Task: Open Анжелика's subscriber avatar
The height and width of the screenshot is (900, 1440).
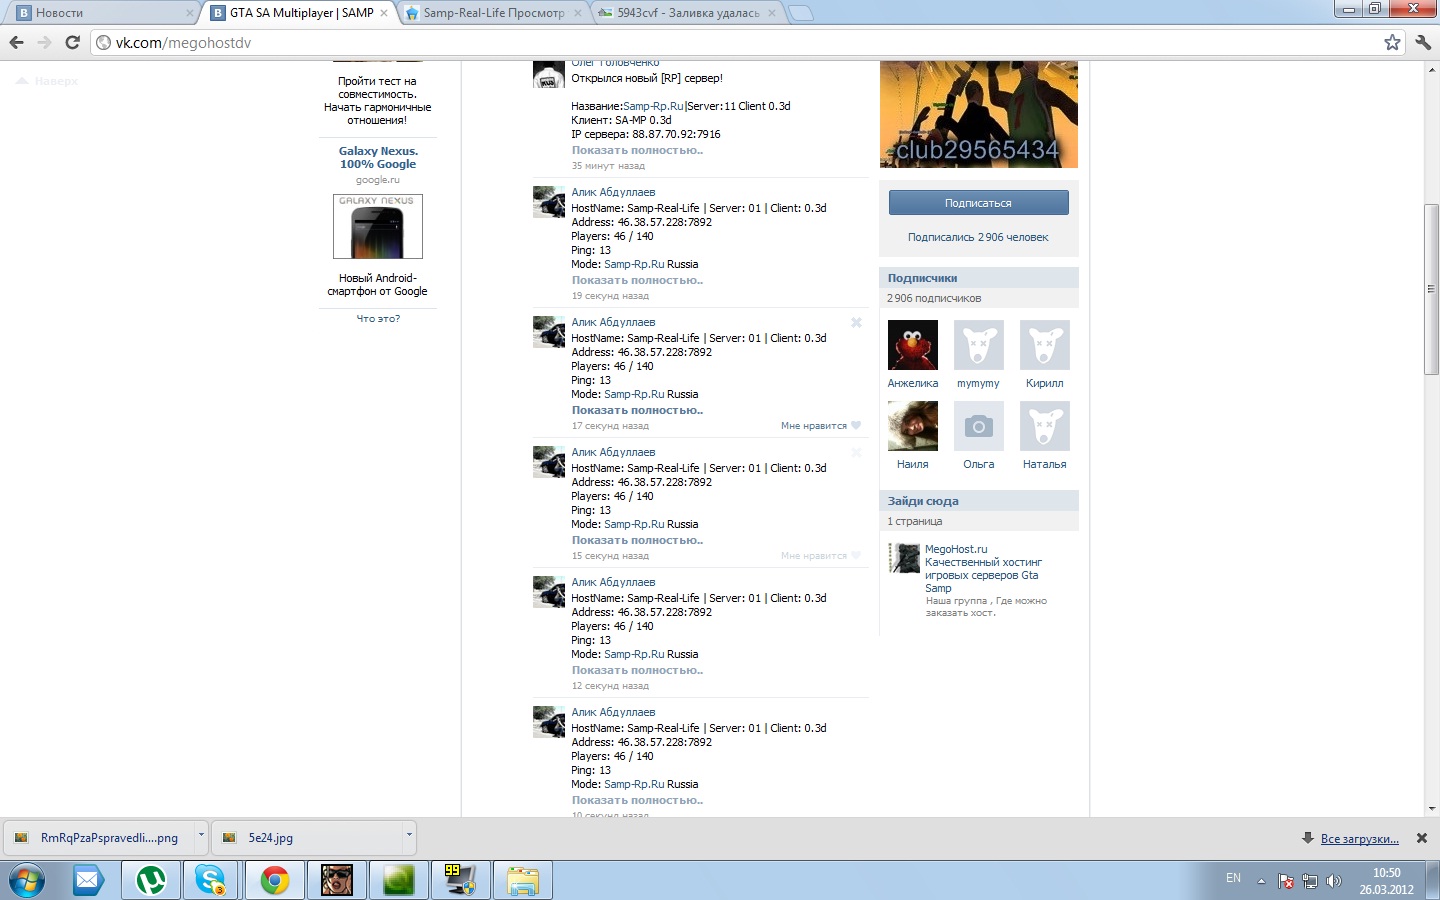Action: [913, 345]
